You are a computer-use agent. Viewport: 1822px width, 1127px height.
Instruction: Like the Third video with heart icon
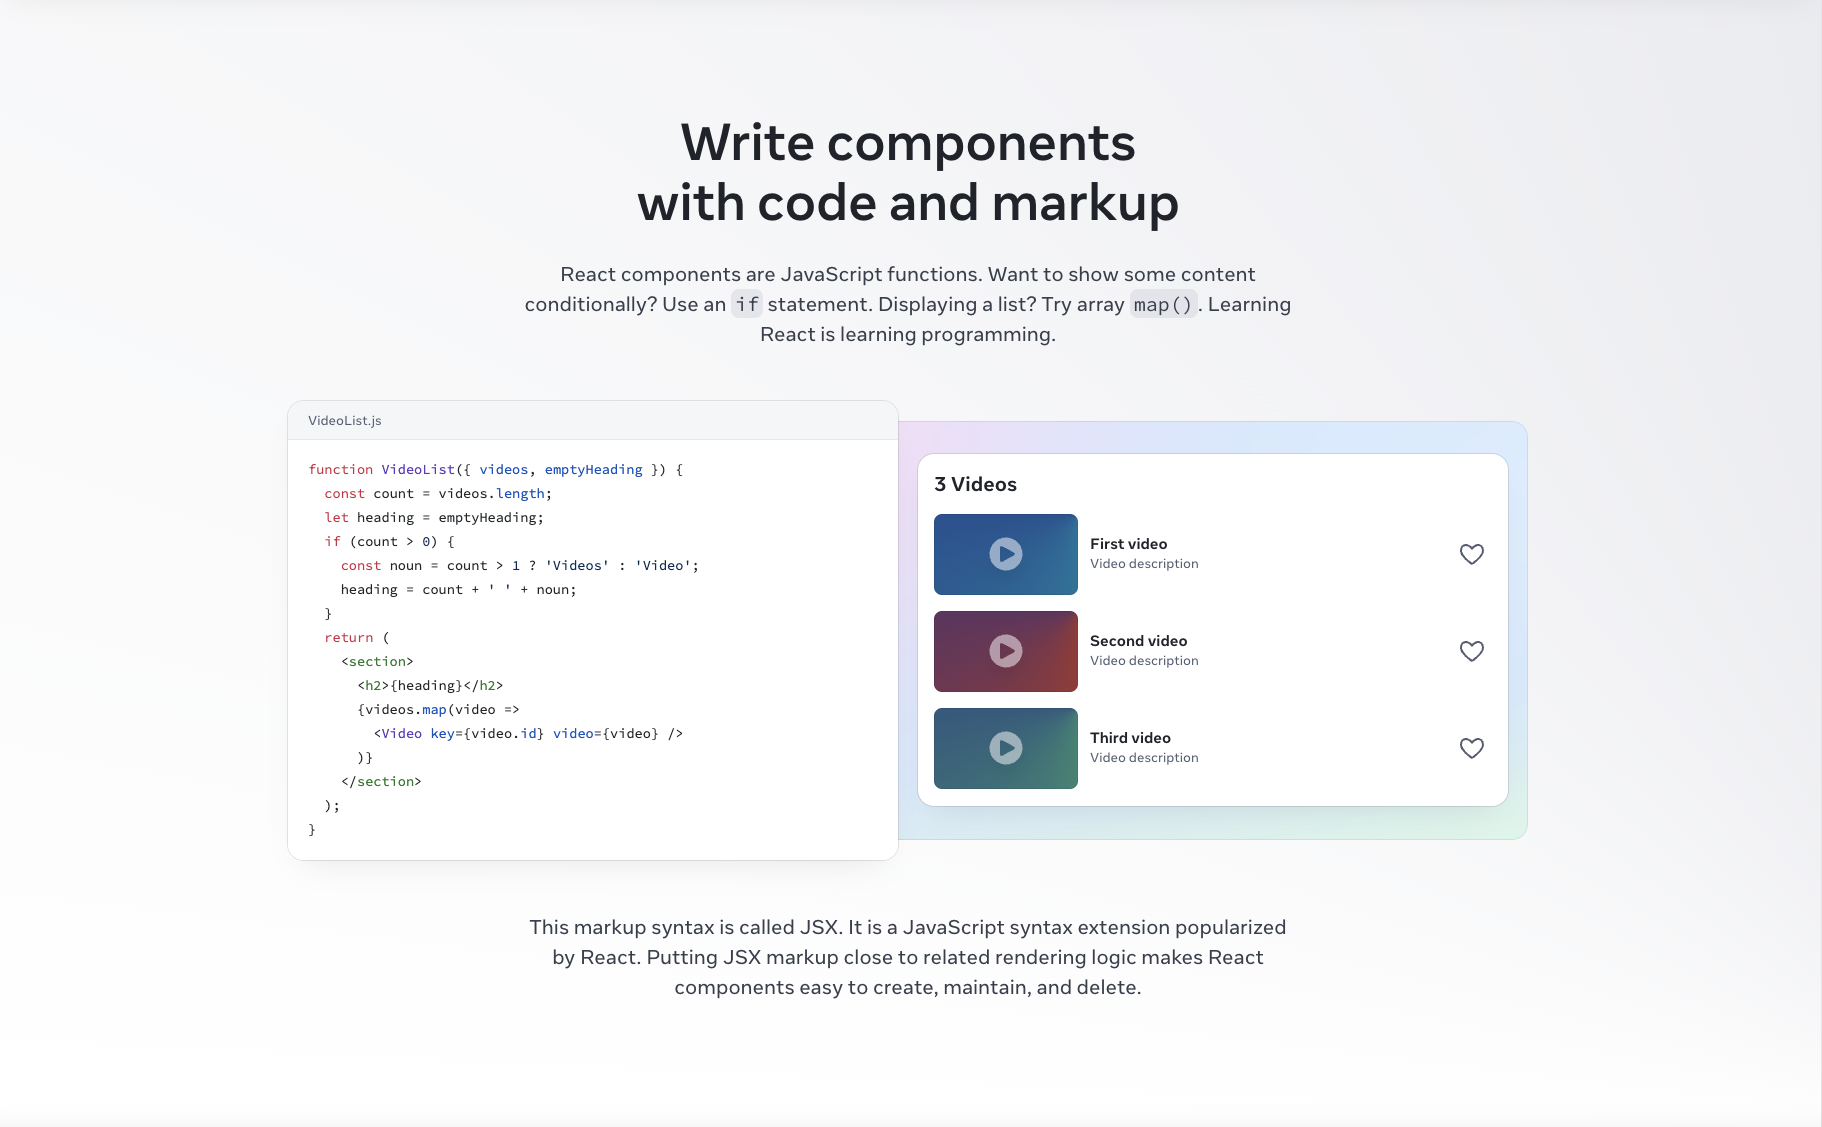[1471, 748]
